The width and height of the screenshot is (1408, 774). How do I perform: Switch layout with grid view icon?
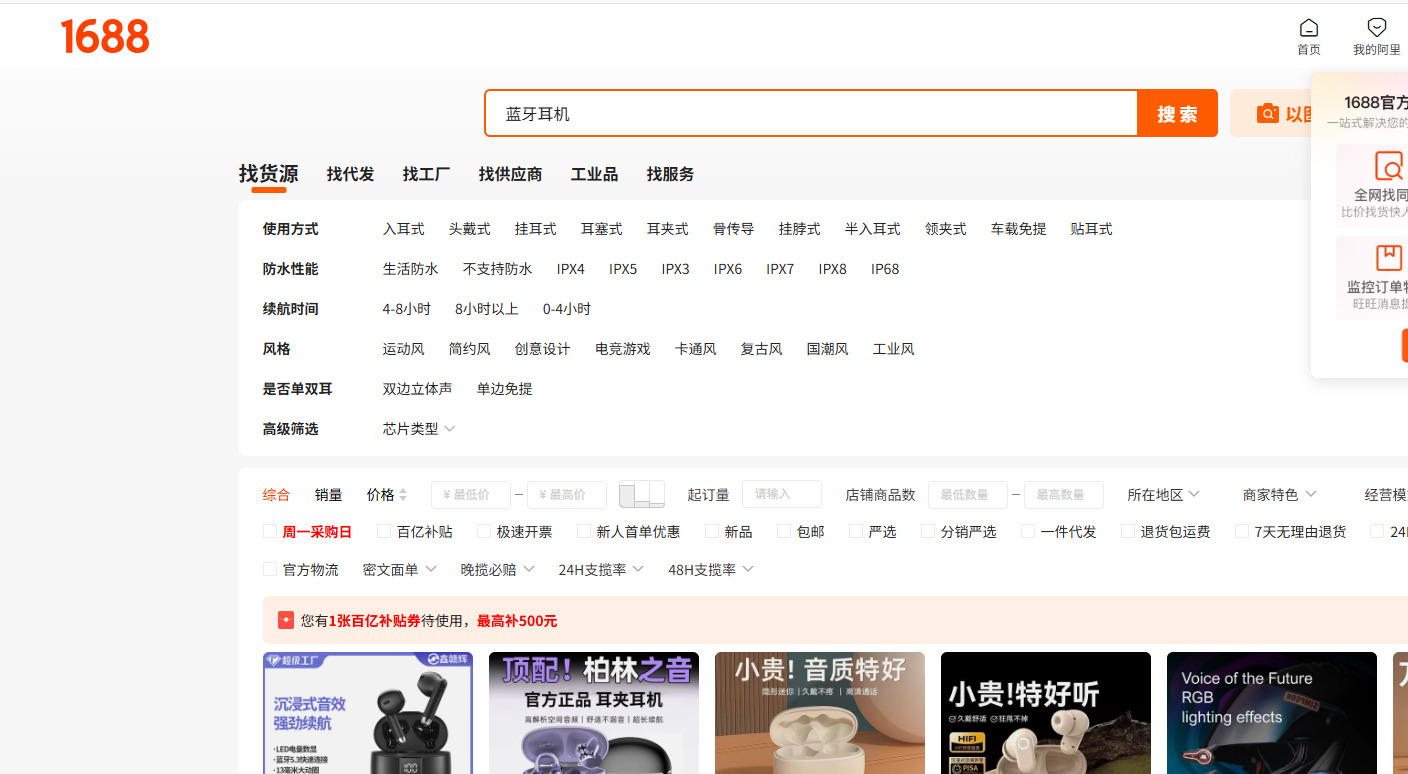point(642,494)
